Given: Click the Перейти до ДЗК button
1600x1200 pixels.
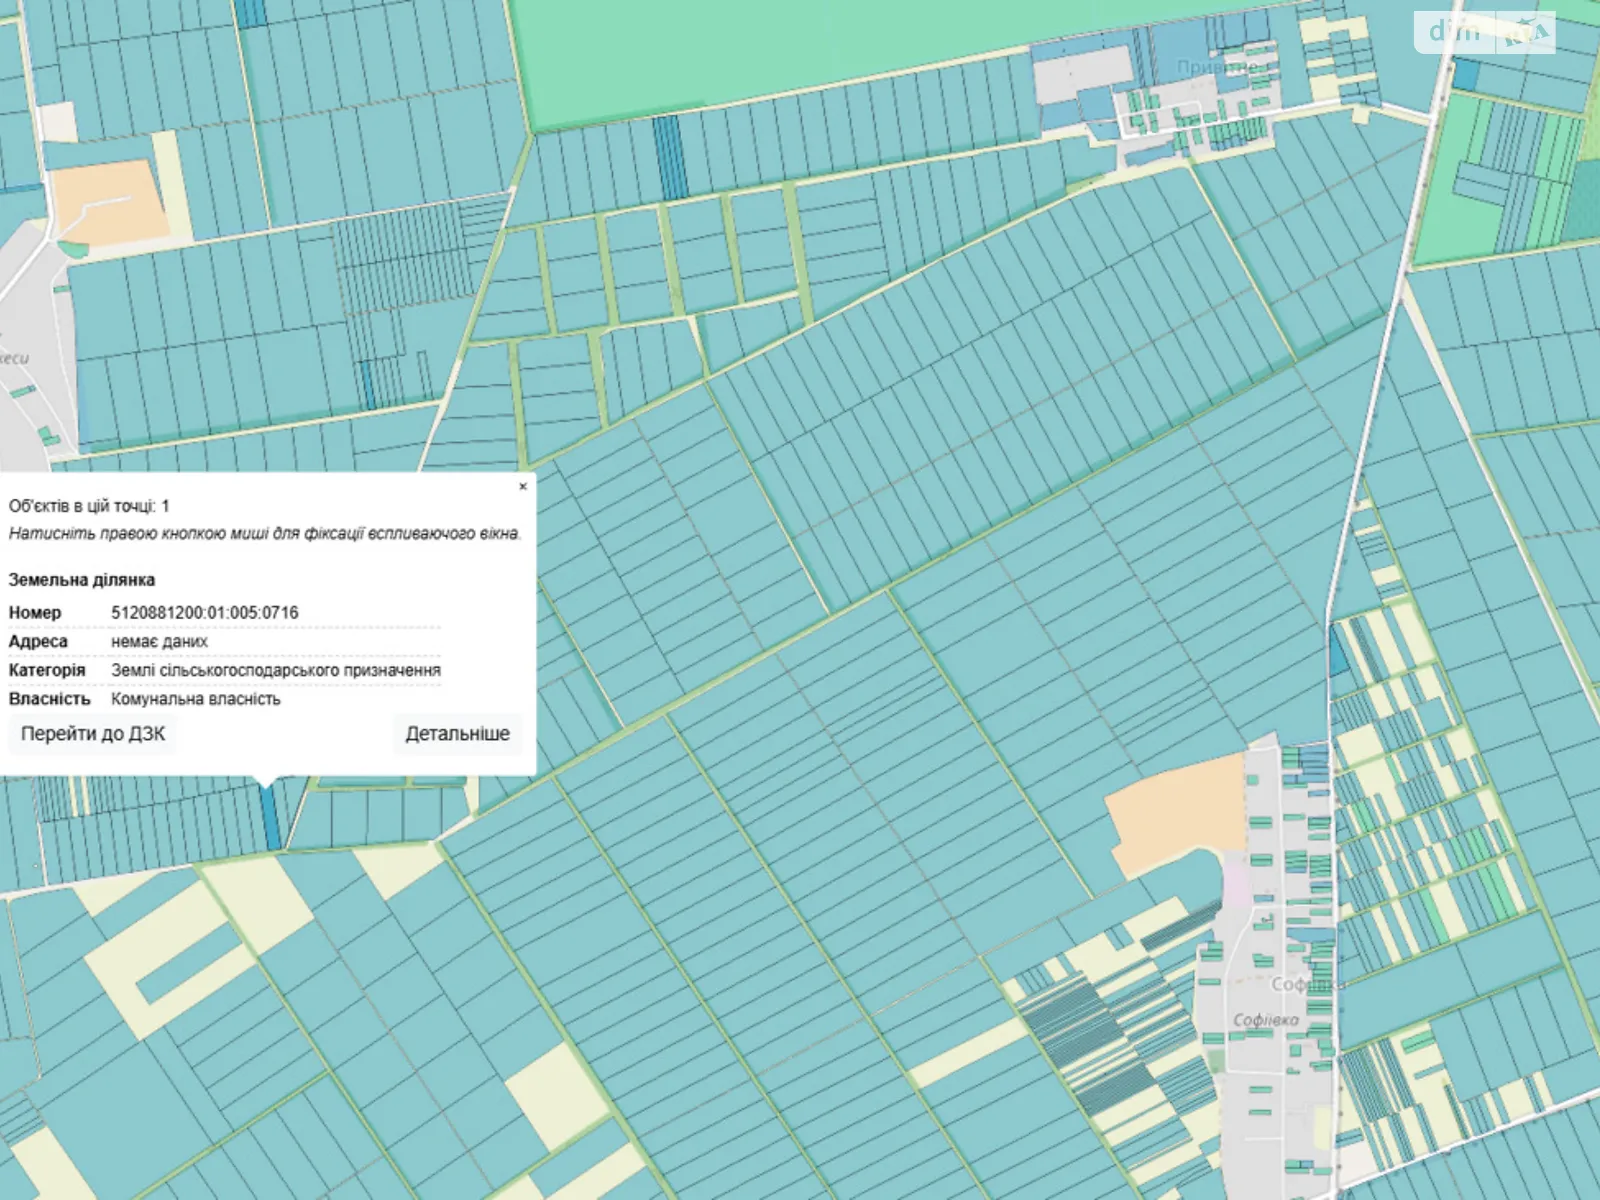Looking at the screenshot, I should click(93, 734).
